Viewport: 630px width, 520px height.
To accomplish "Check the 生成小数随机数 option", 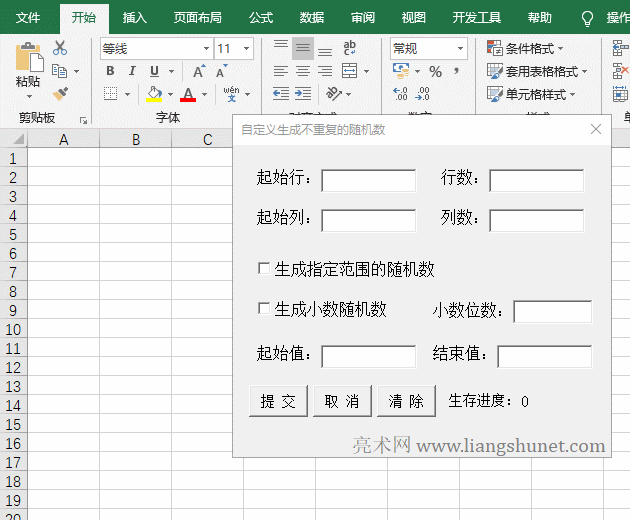I will (264, 309).
